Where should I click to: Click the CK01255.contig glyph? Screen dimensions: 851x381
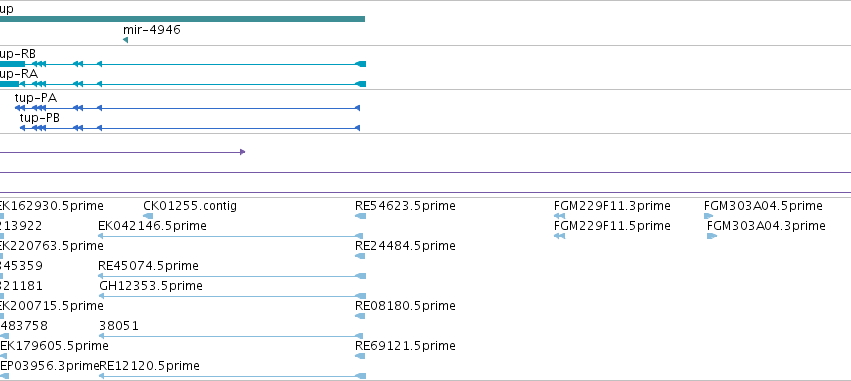click(x=148, y=216)
